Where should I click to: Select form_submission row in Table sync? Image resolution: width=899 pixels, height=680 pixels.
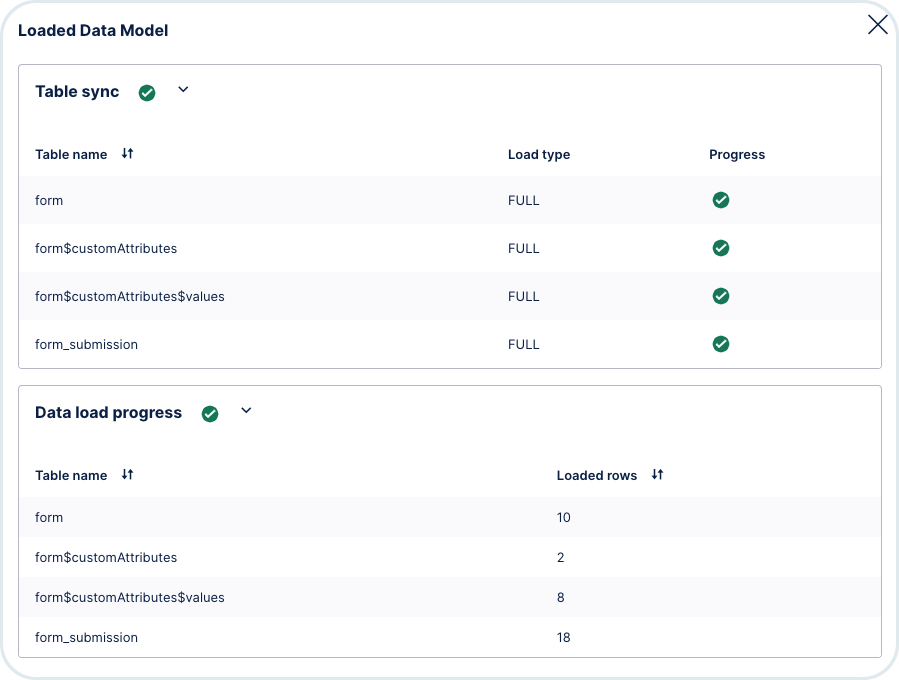(450, 344)
